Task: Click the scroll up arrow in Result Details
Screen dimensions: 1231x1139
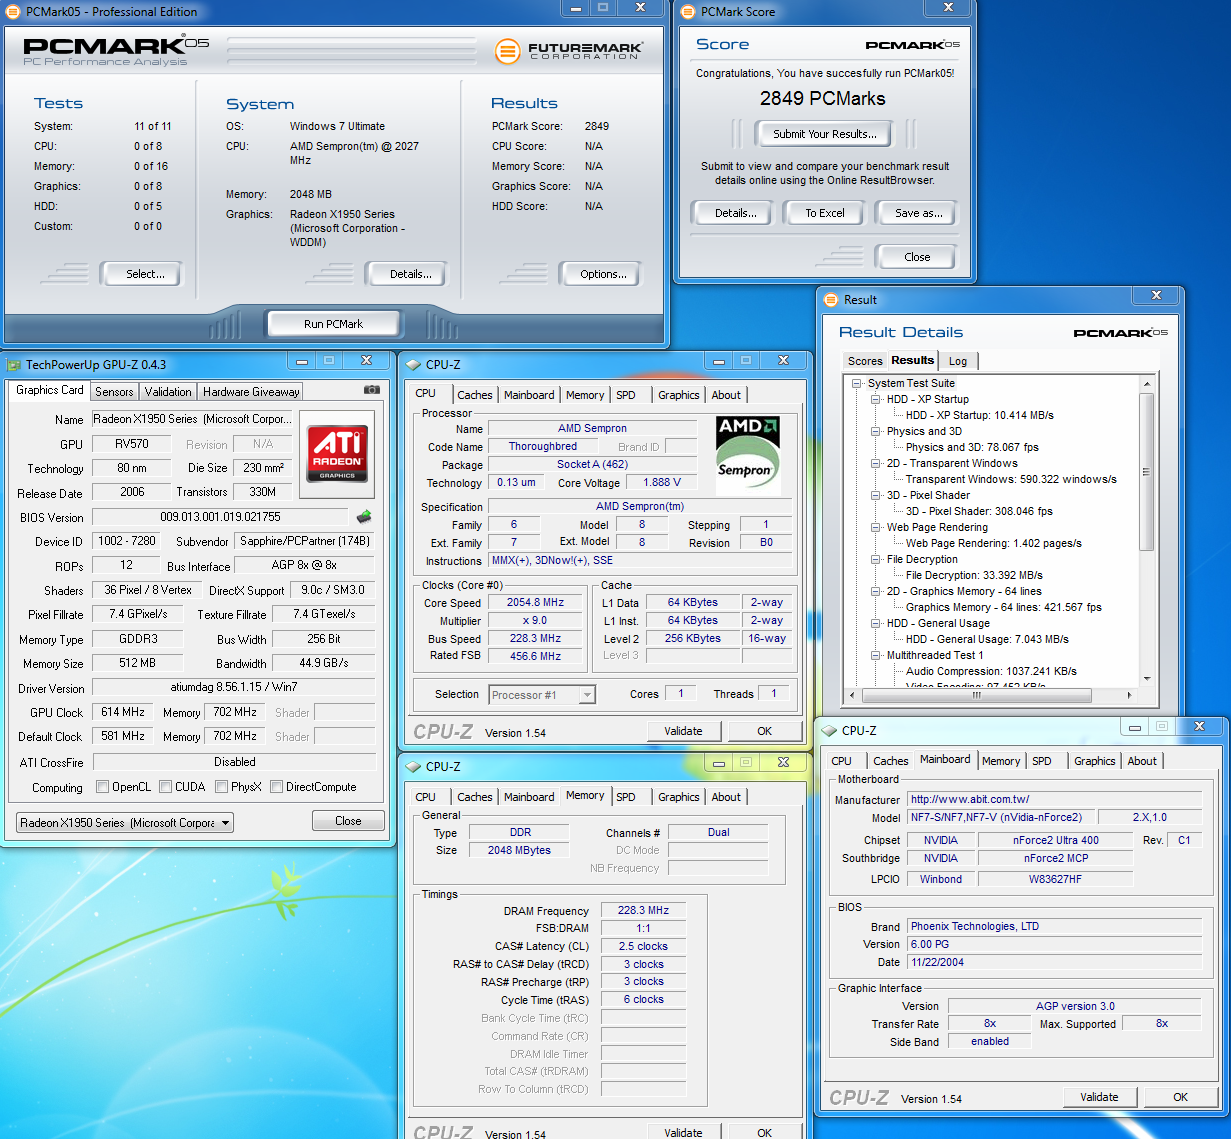Action: tap(1147, 383)
